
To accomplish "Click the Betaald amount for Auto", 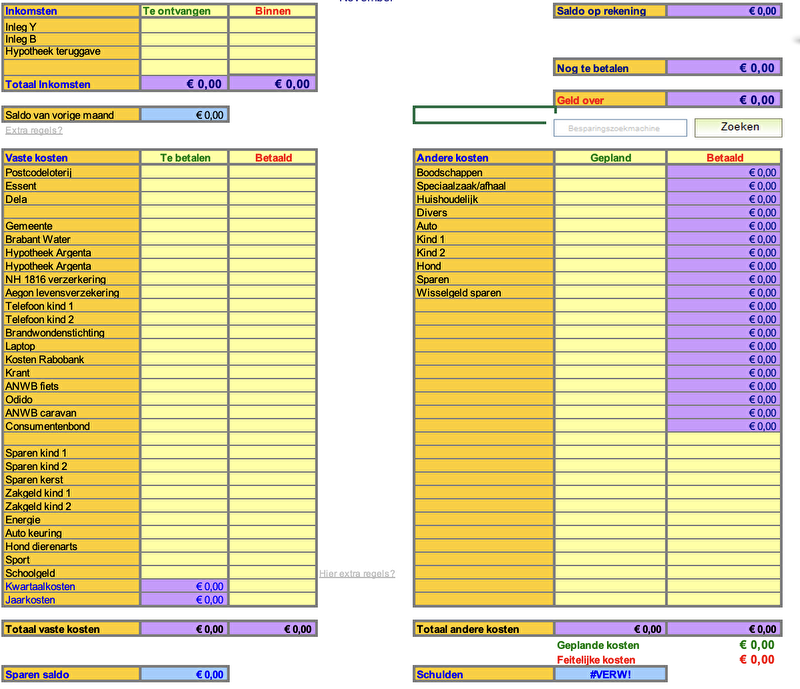I will [723, 226].
